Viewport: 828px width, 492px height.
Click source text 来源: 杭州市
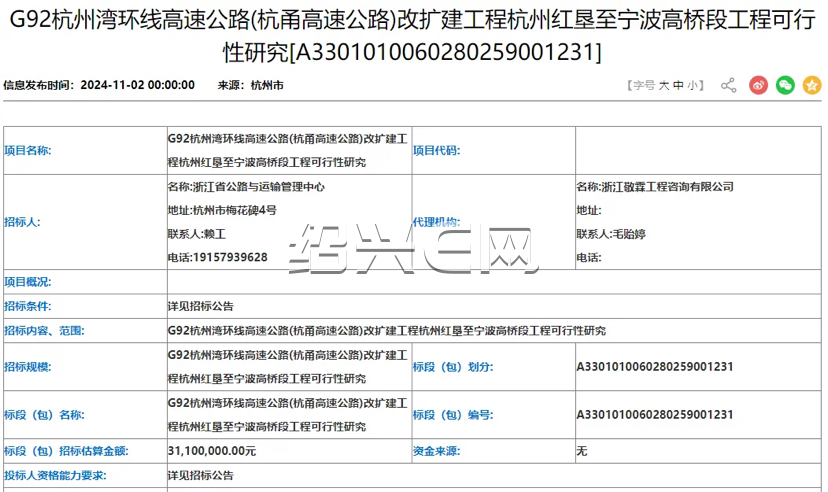click(250, 85)
